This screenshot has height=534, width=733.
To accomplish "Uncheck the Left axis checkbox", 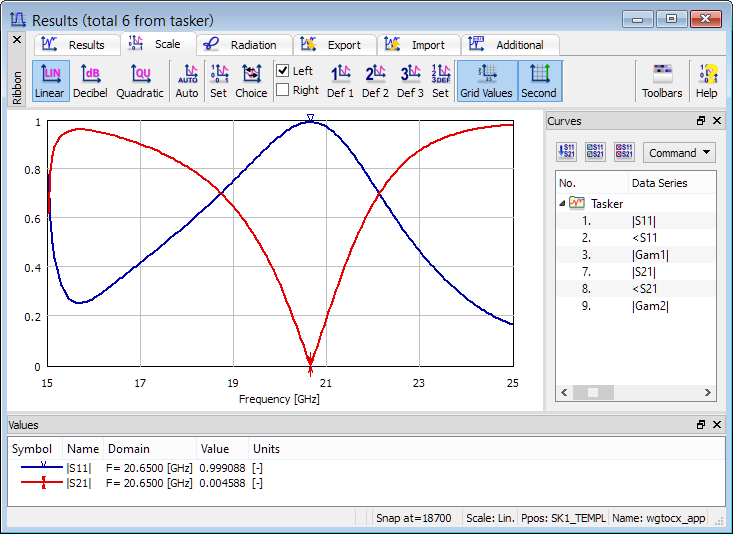I will [x=283, y=71].
